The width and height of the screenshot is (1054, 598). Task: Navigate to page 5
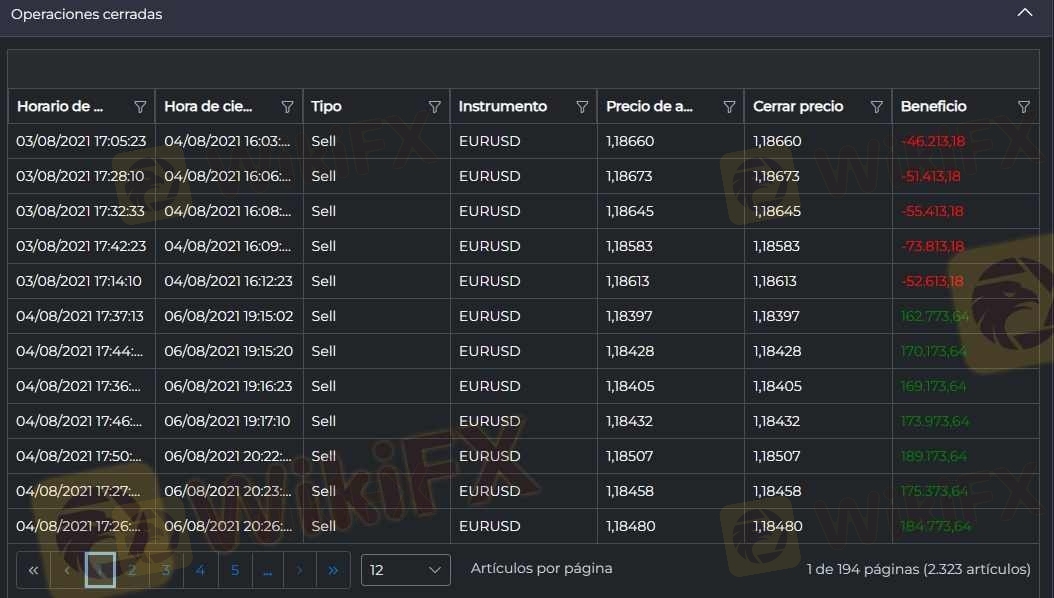pyautogui.click(x=235, y=570)
